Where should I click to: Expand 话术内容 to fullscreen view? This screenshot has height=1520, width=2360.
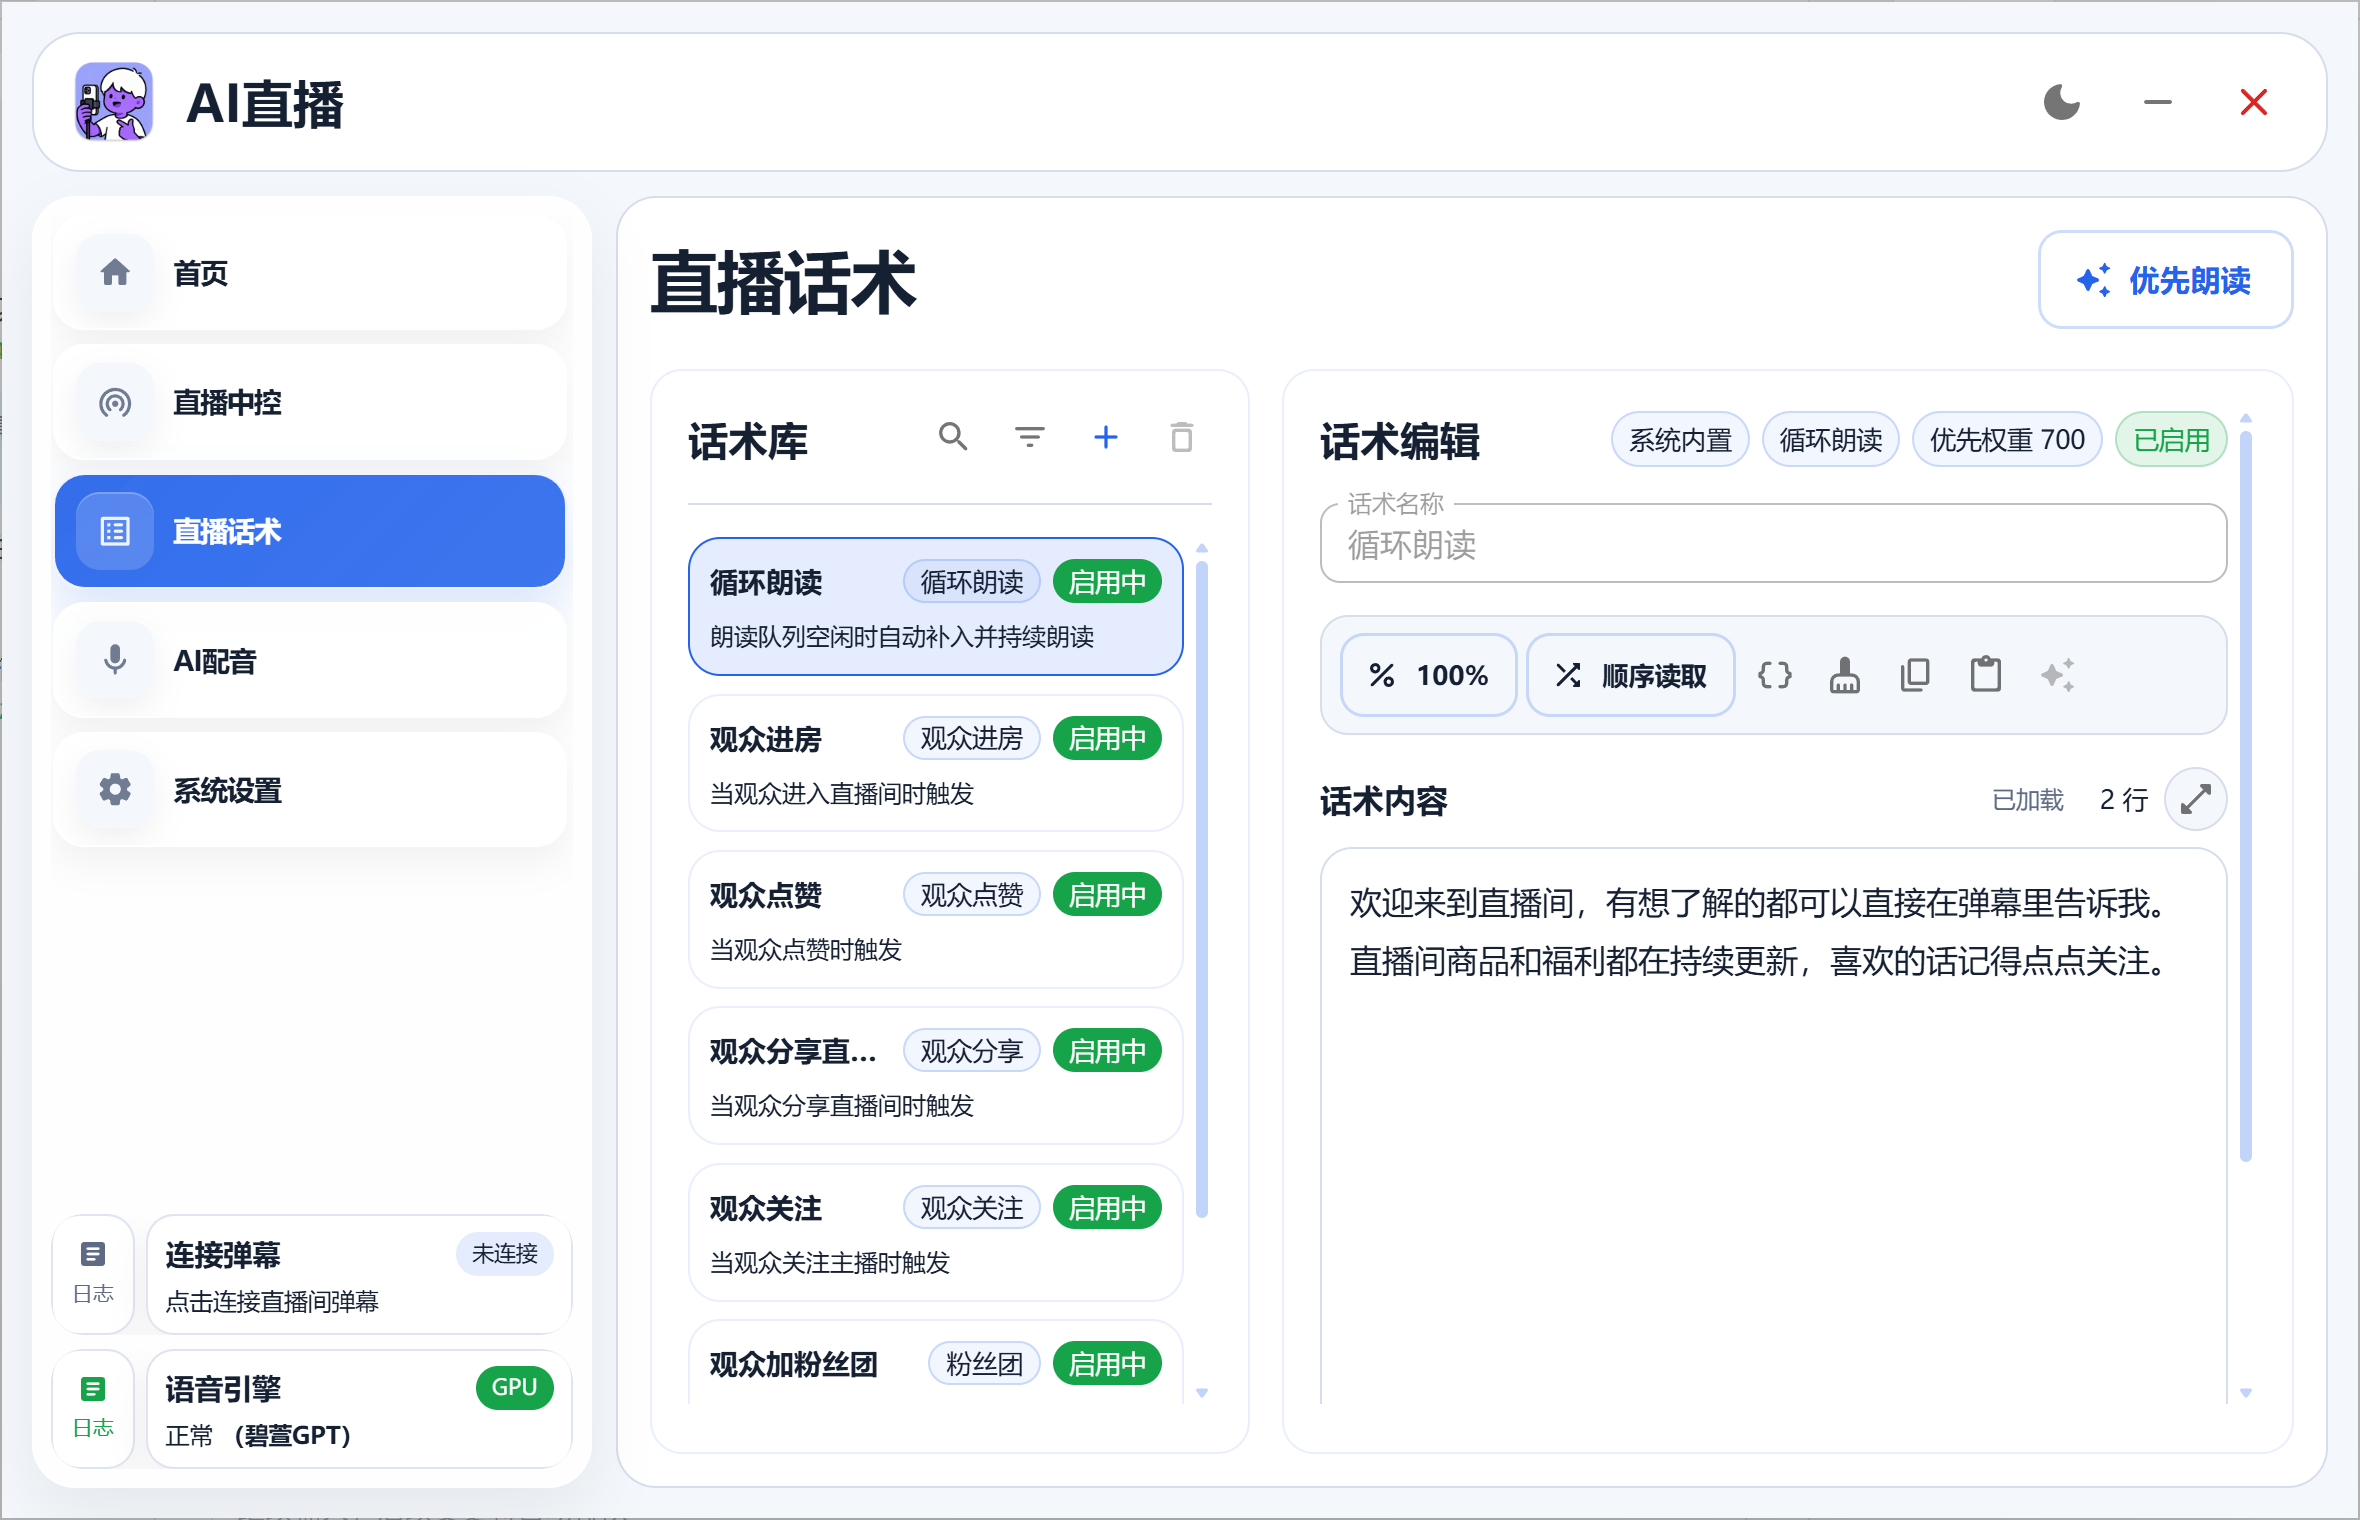(x=2196, y=799)
